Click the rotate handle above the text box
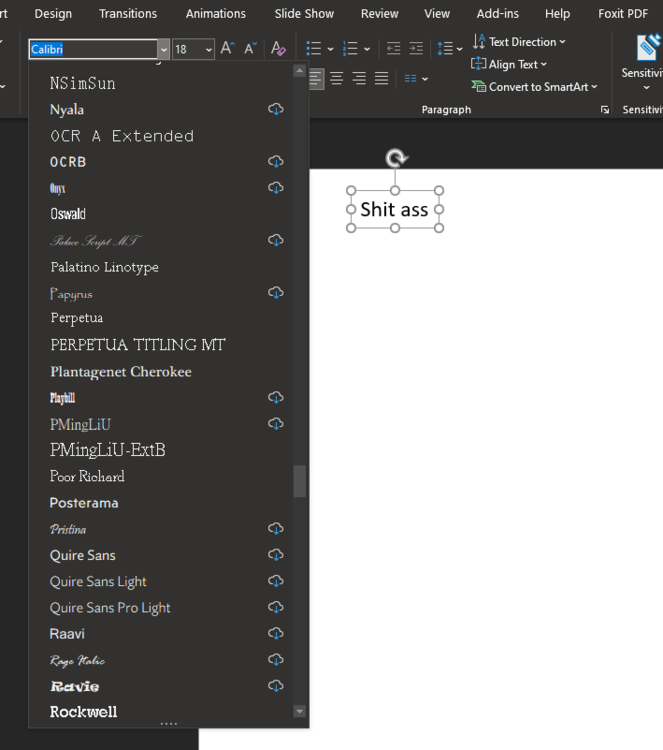 tap(396, 158)
